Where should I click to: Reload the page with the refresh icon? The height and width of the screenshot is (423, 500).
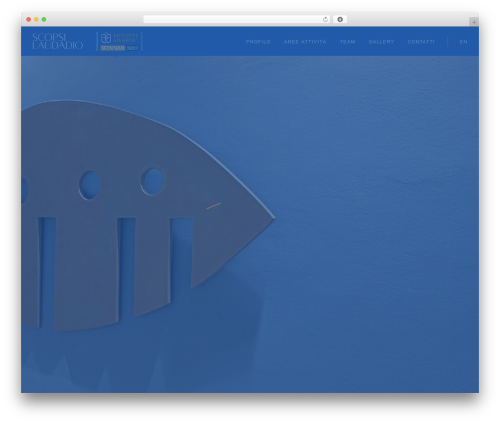tap(325, 19)
